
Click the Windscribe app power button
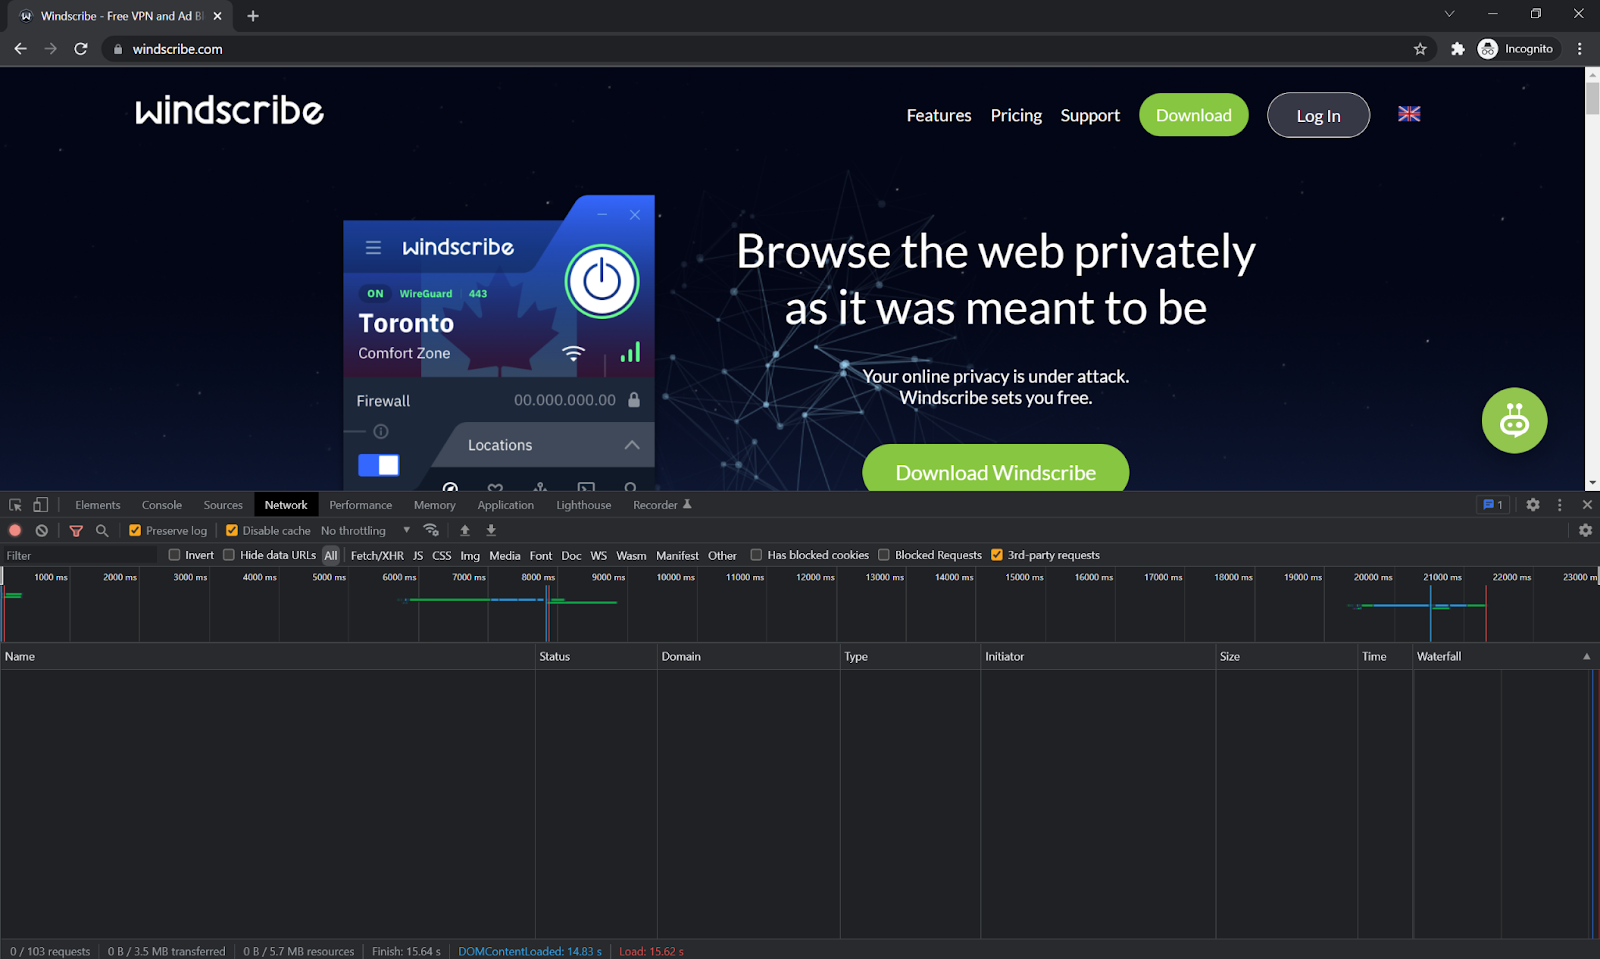(602, 281)
